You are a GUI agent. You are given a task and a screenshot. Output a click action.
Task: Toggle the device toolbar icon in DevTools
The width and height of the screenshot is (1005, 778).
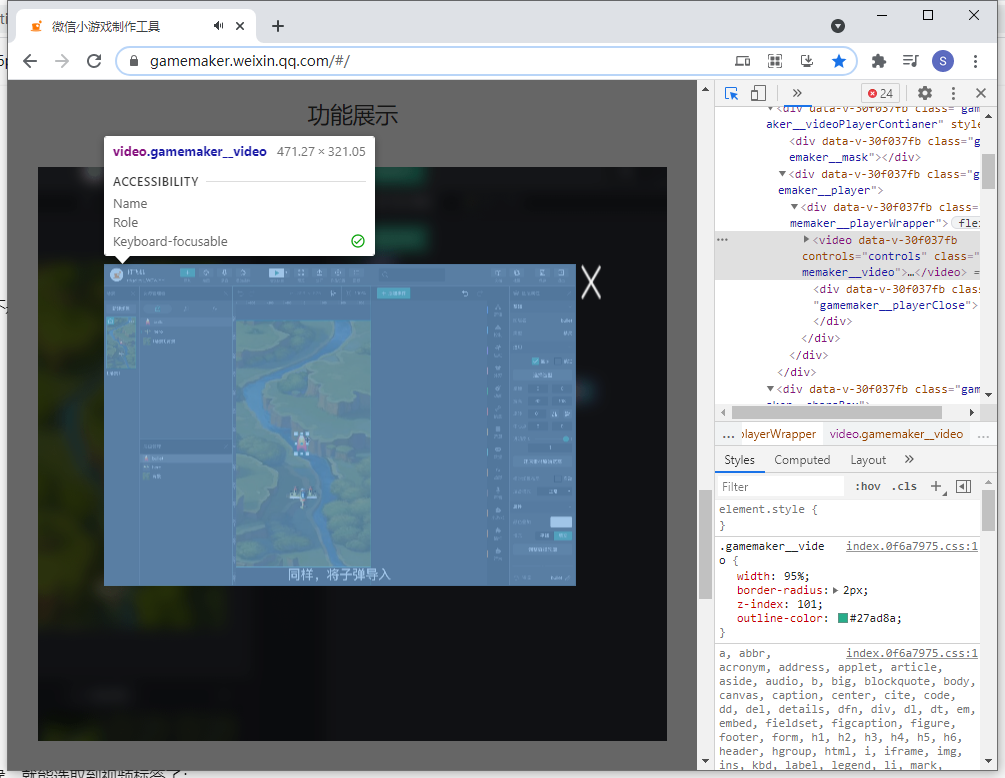click(x=758, y=94)
